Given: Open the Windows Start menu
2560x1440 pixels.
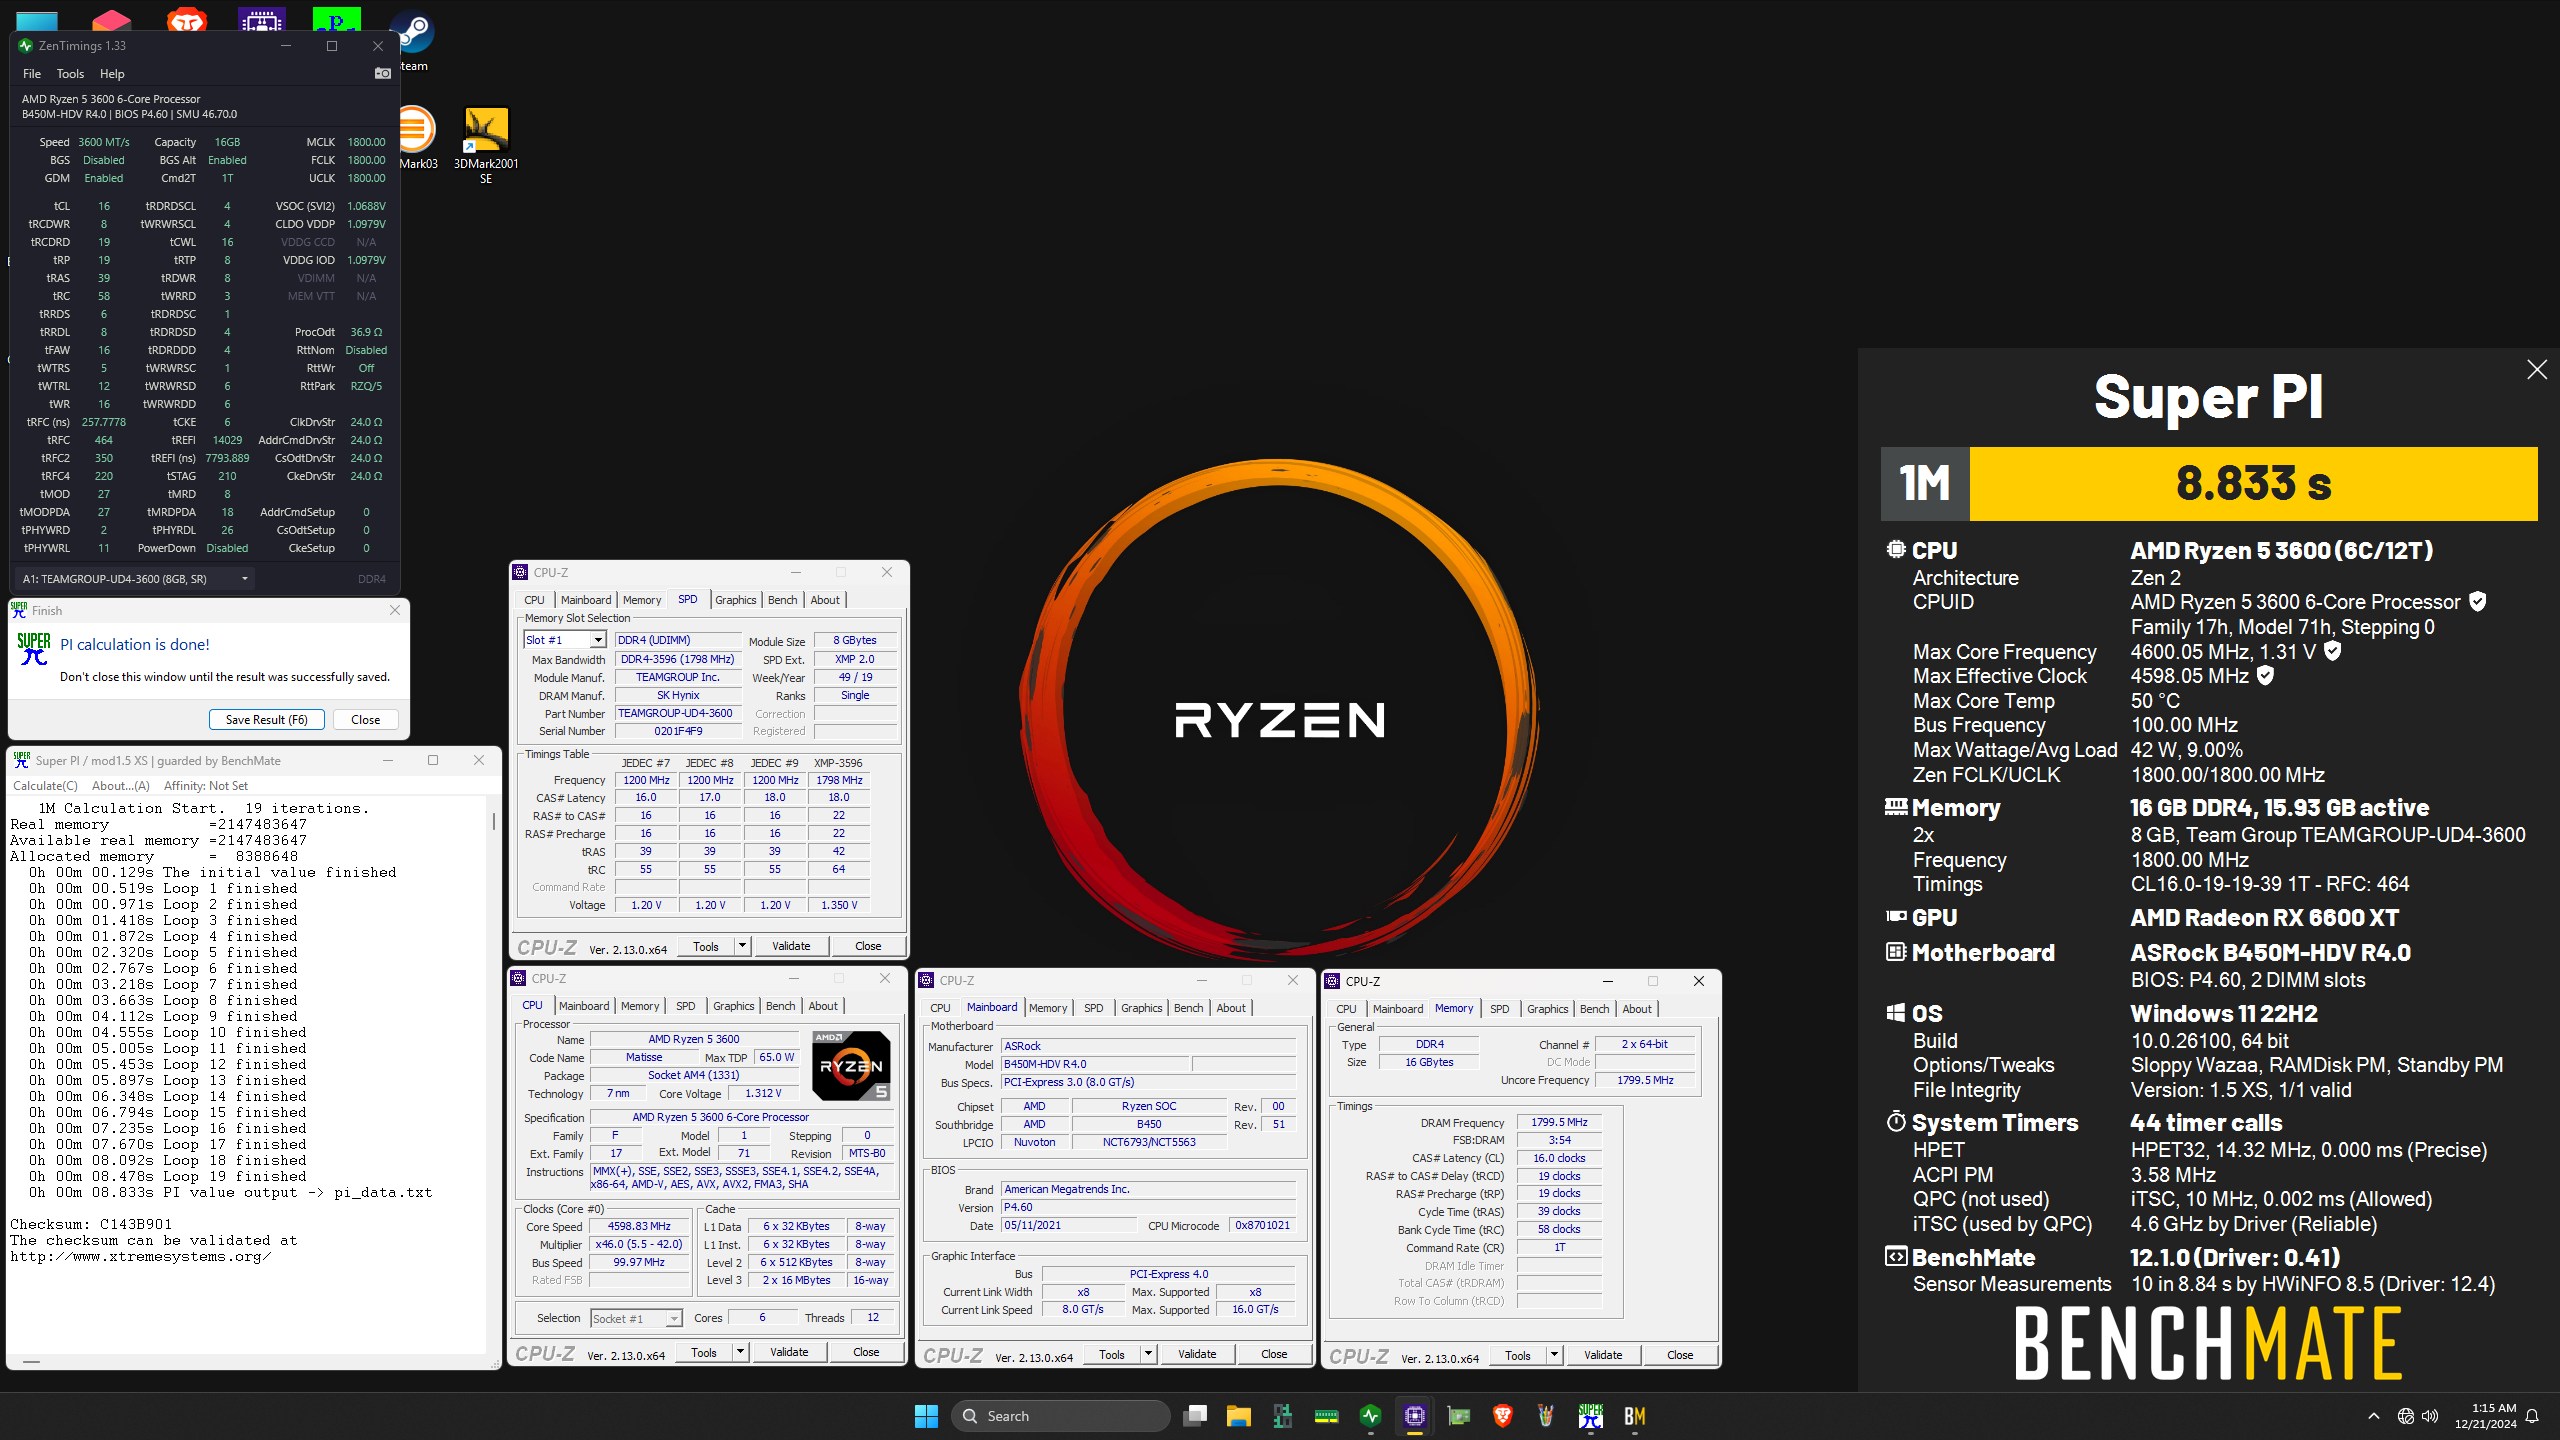Looking at the screenshot, I should pos(926,1415).
